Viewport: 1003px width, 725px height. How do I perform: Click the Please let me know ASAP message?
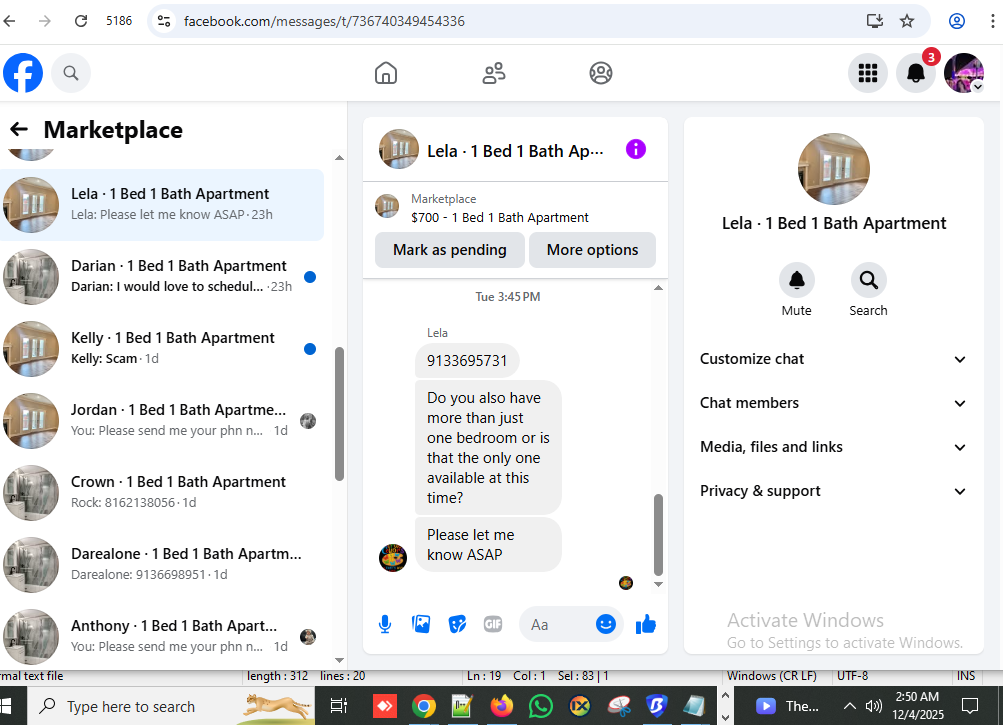coord(488,545)
